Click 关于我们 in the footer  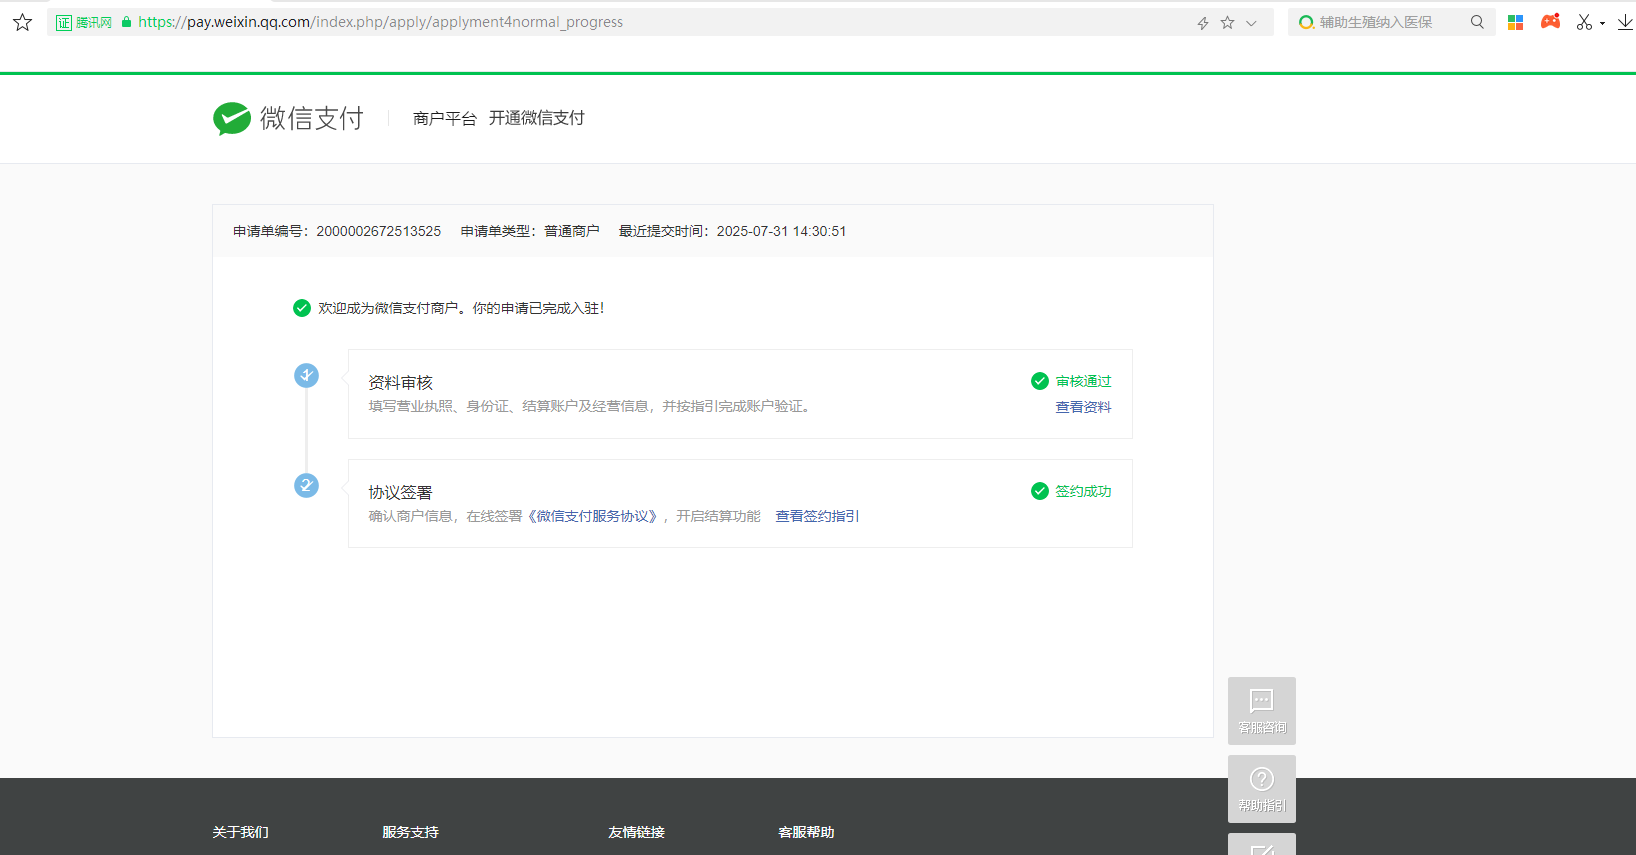[x=241, y=832]
